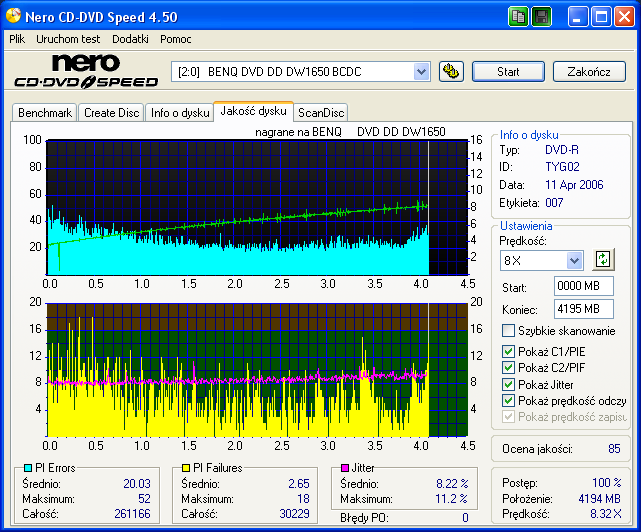Screen dimensions: 641x532
Task: Toggle Szybkie skanowanie checkbox
Action: tap(508, 330)
